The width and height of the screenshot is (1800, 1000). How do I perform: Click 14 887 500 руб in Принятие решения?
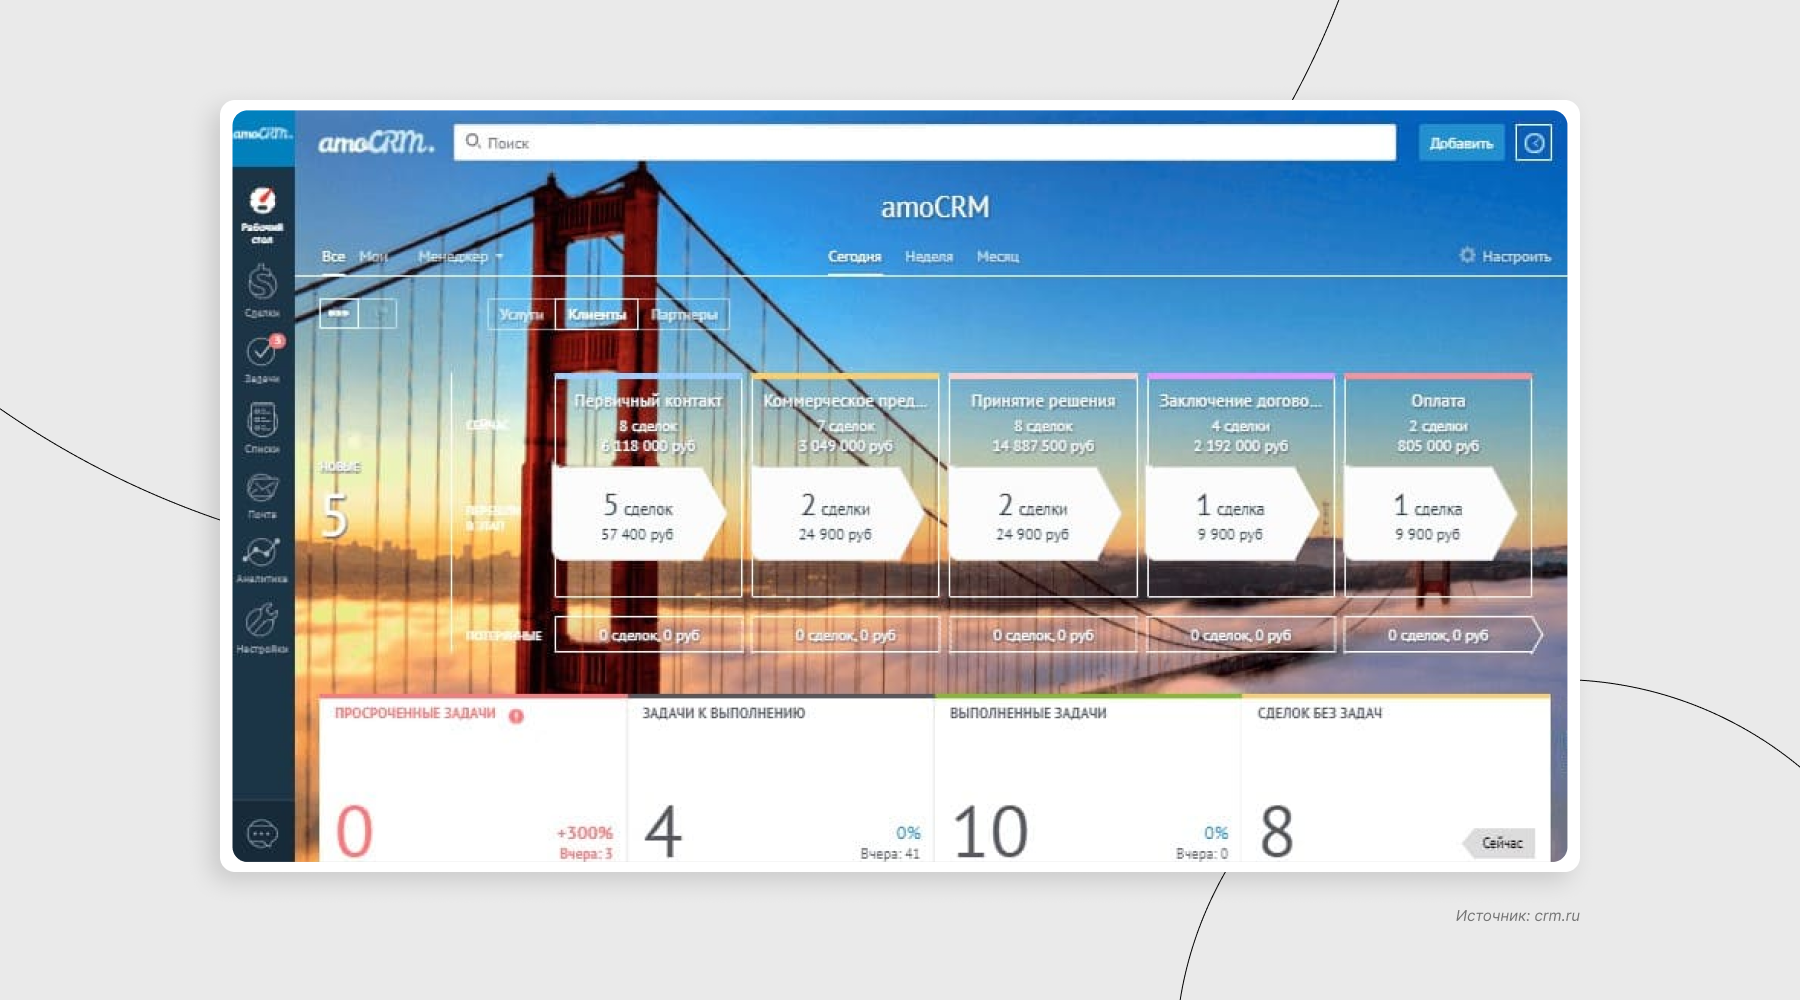pos(1043,446)
